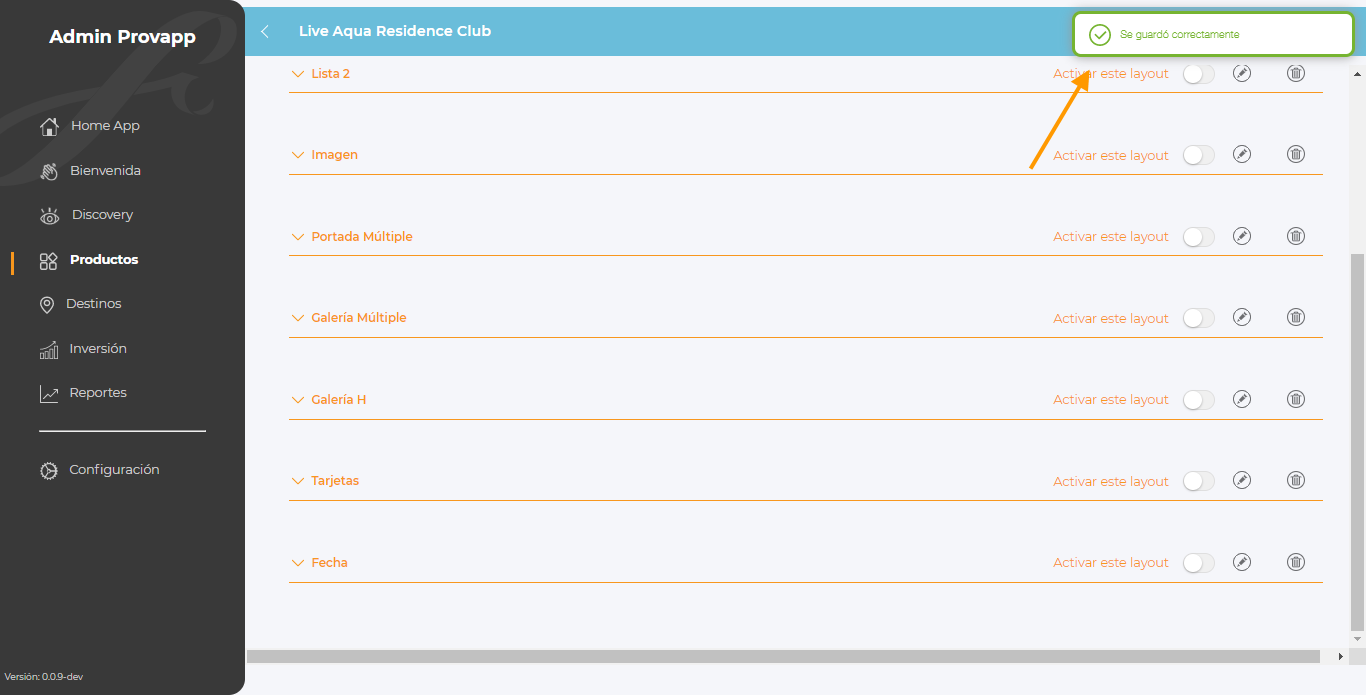Viewport: 1366px width, 695px height.
Task: Activate the Lista 2 layout toggle
Action: click(x=1199, y=74)
